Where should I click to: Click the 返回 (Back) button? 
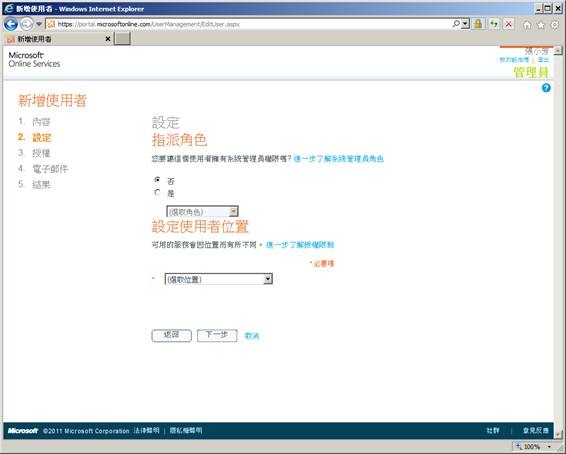[171, 335]
